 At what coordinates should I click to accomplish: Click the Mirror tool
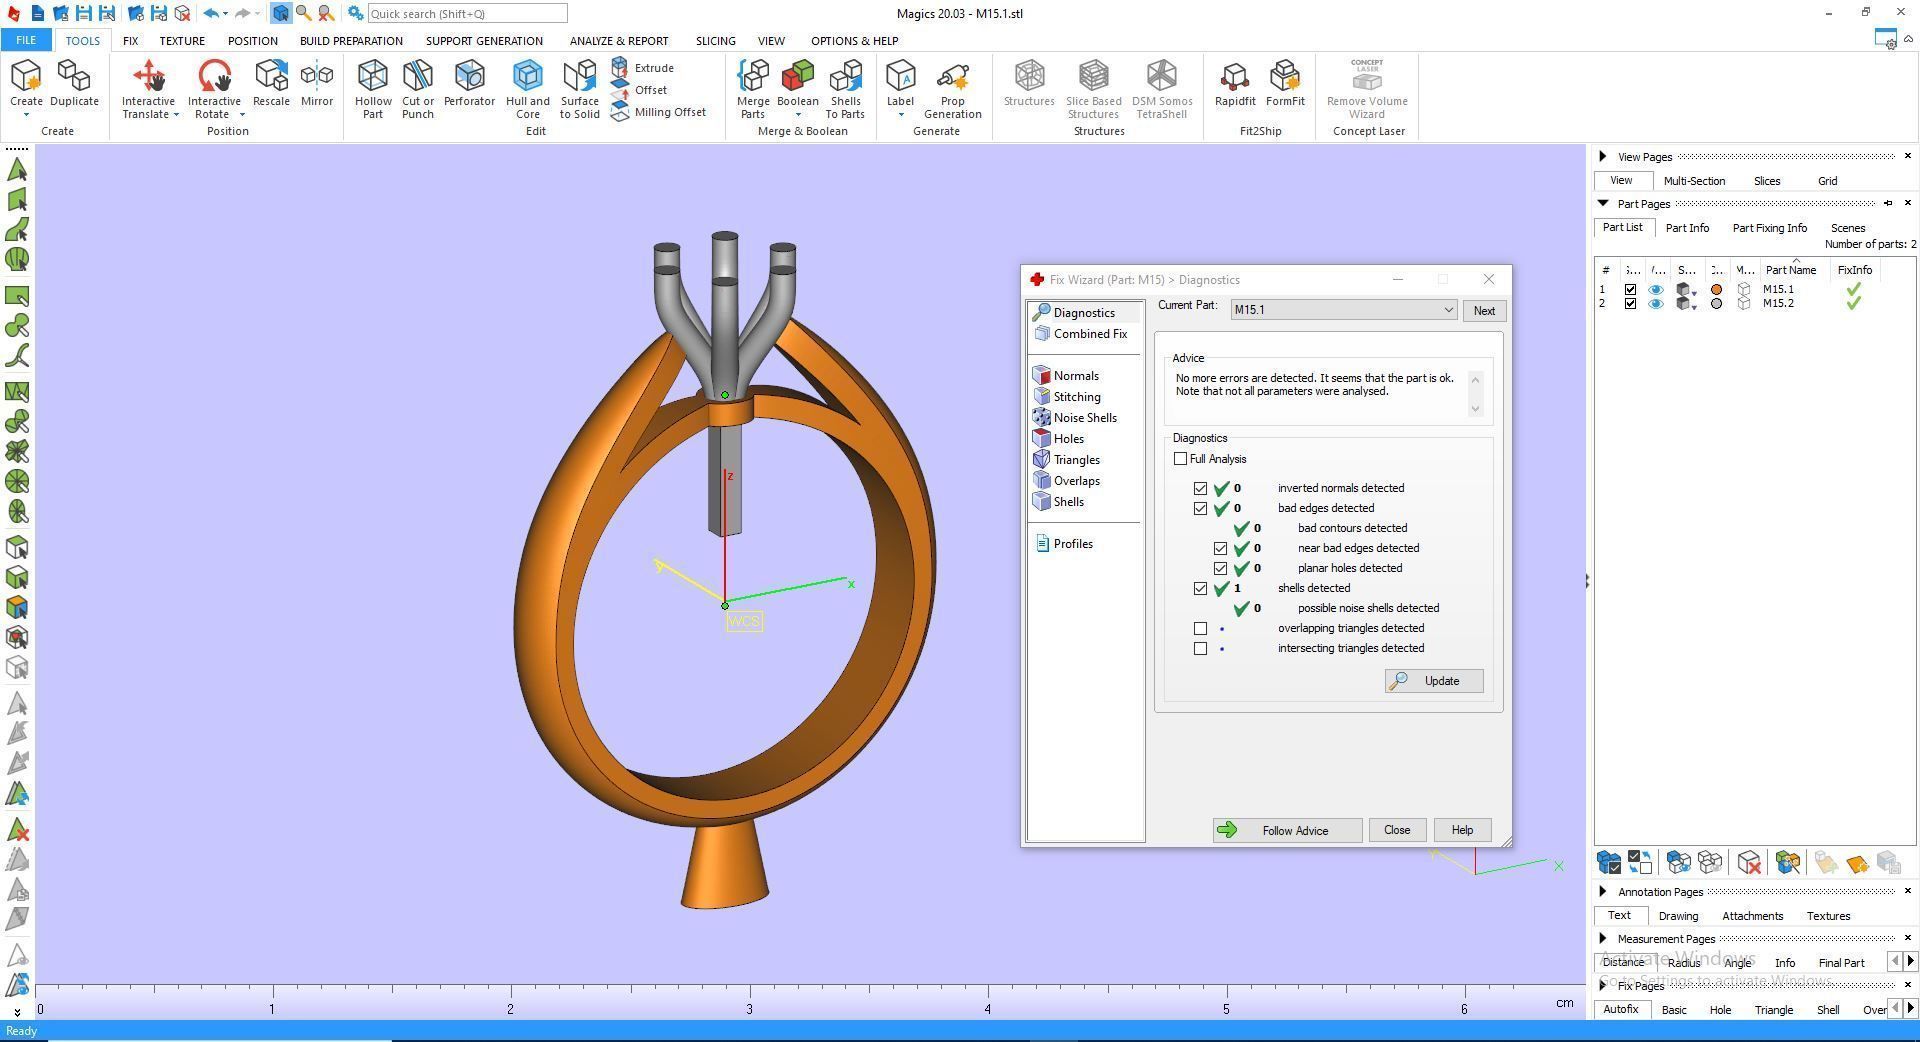317,84
